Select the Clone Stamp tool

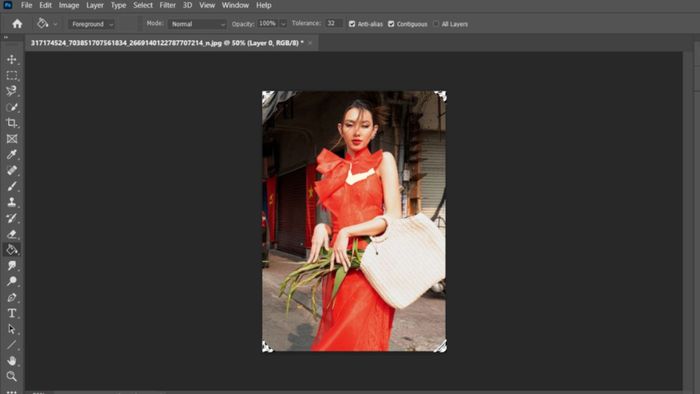coord(12,202)
